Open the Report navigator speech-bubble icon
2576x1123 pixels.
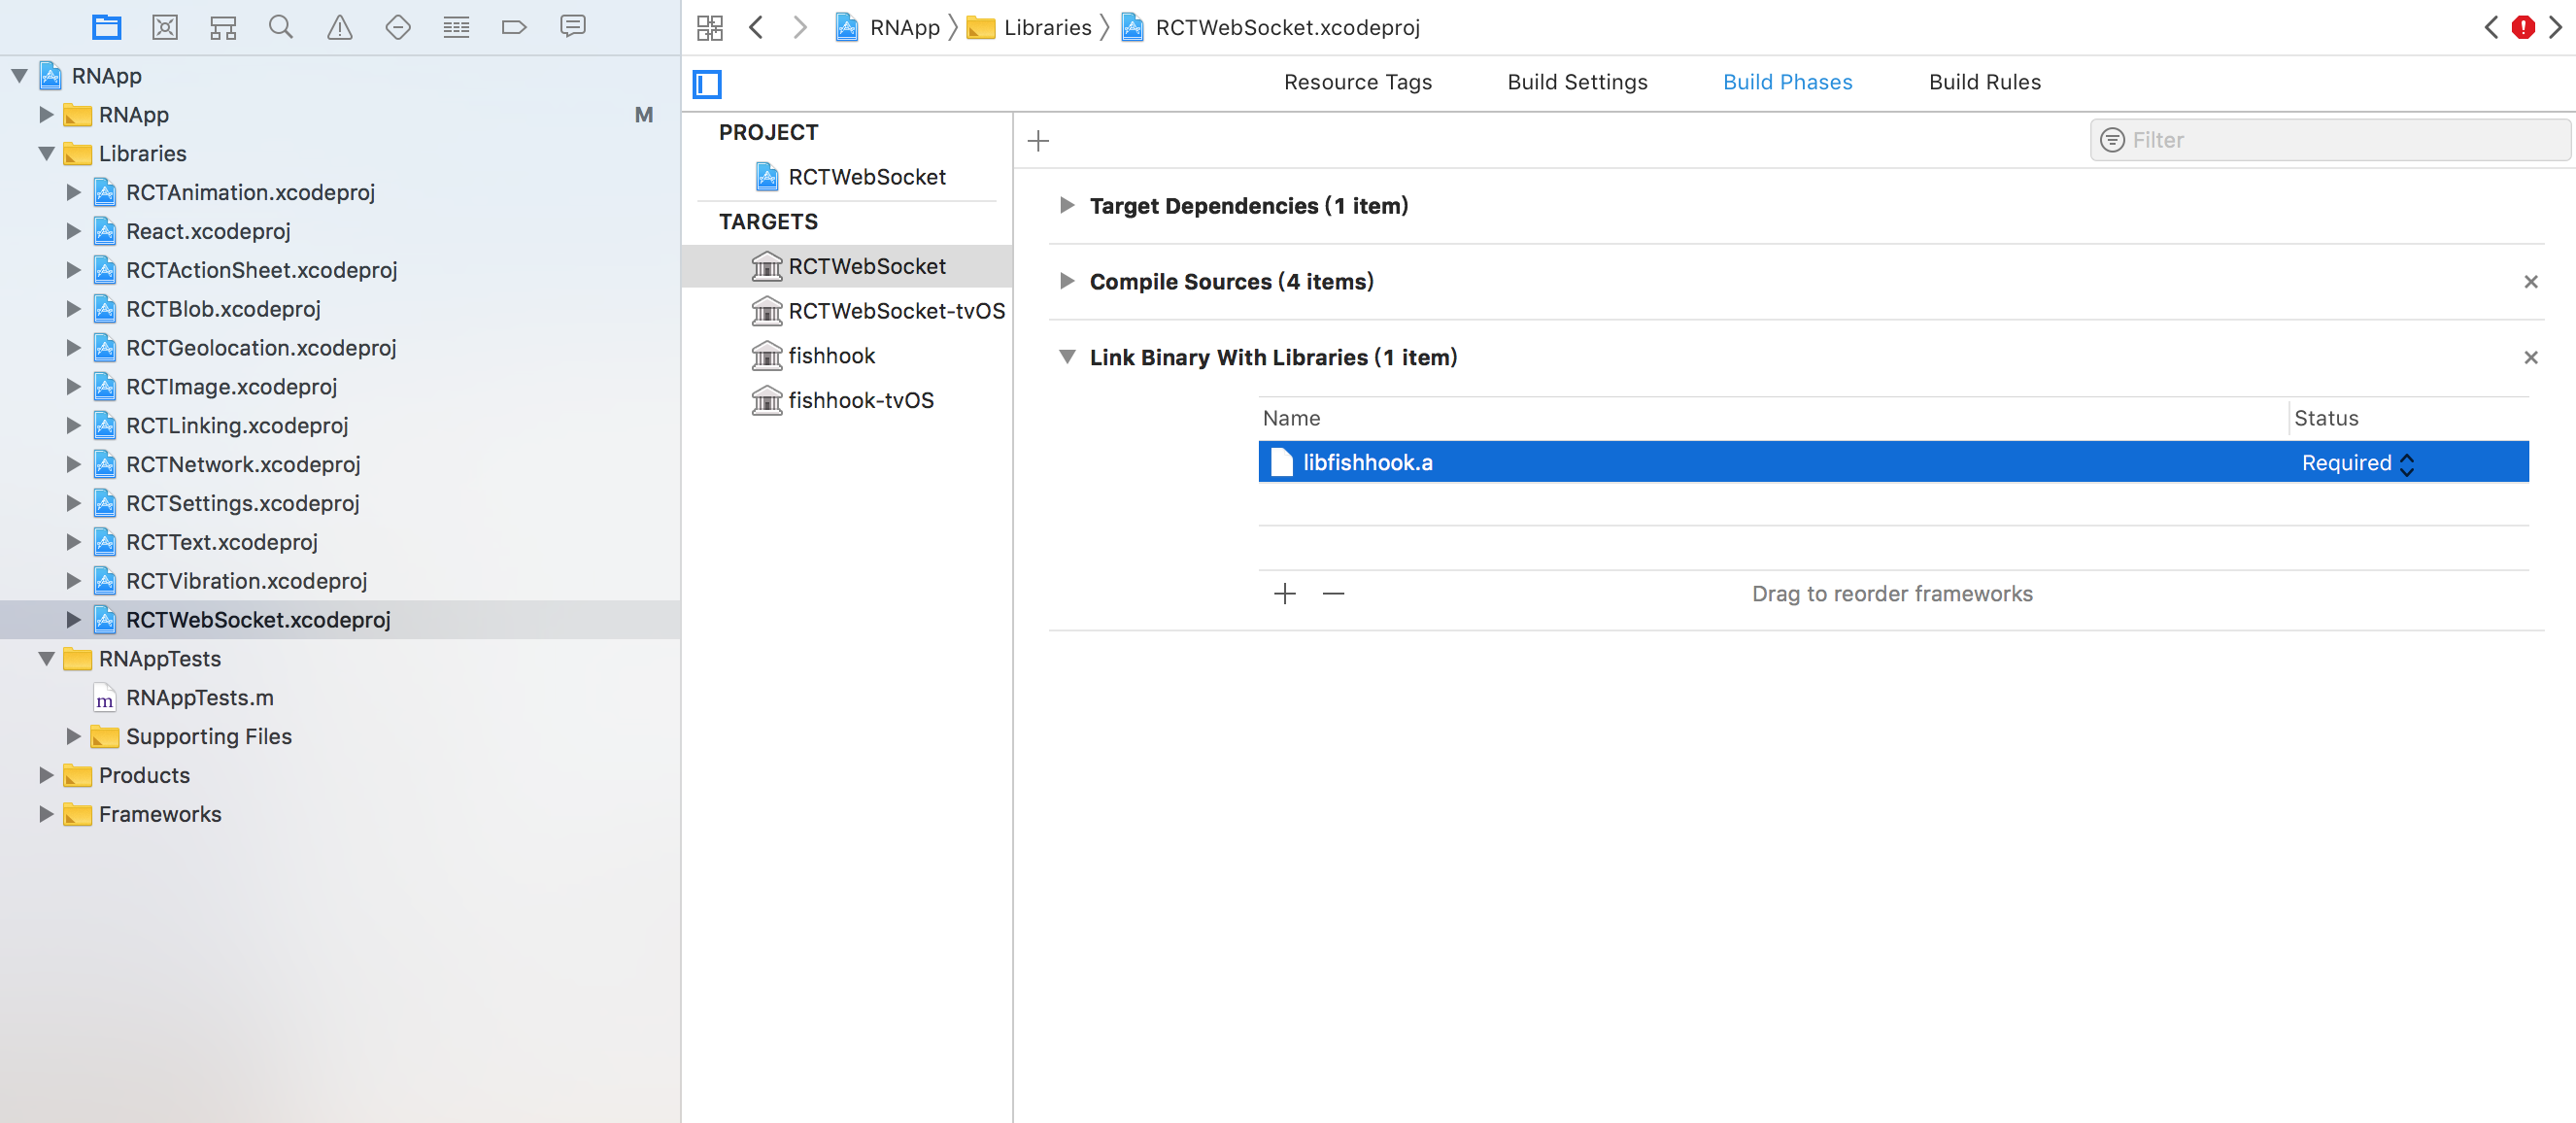point(573,27)
